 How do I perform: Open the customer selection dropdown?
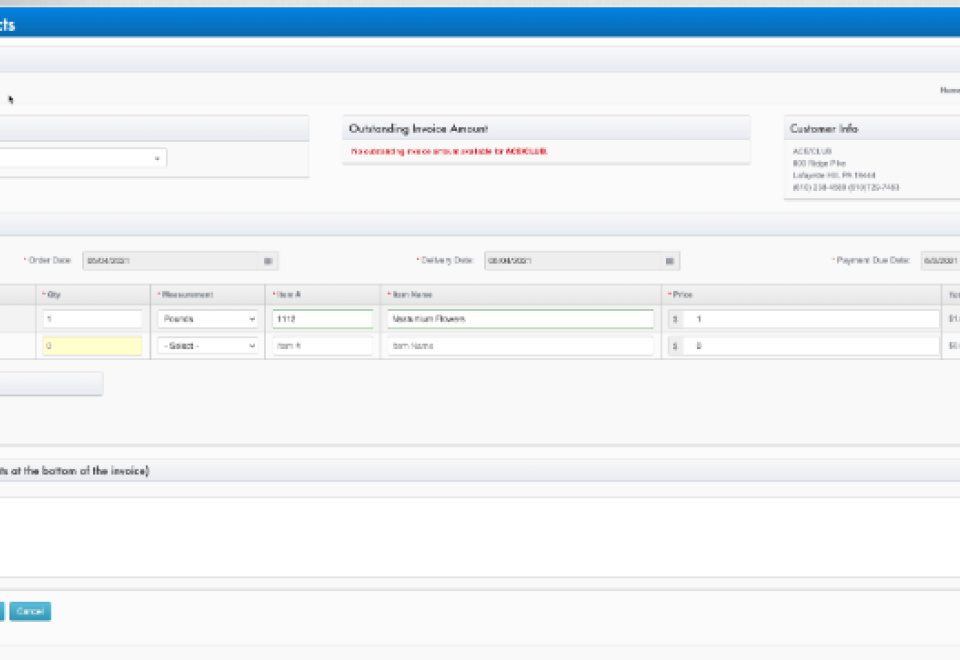pyautogui.click(x=83, y=158)
